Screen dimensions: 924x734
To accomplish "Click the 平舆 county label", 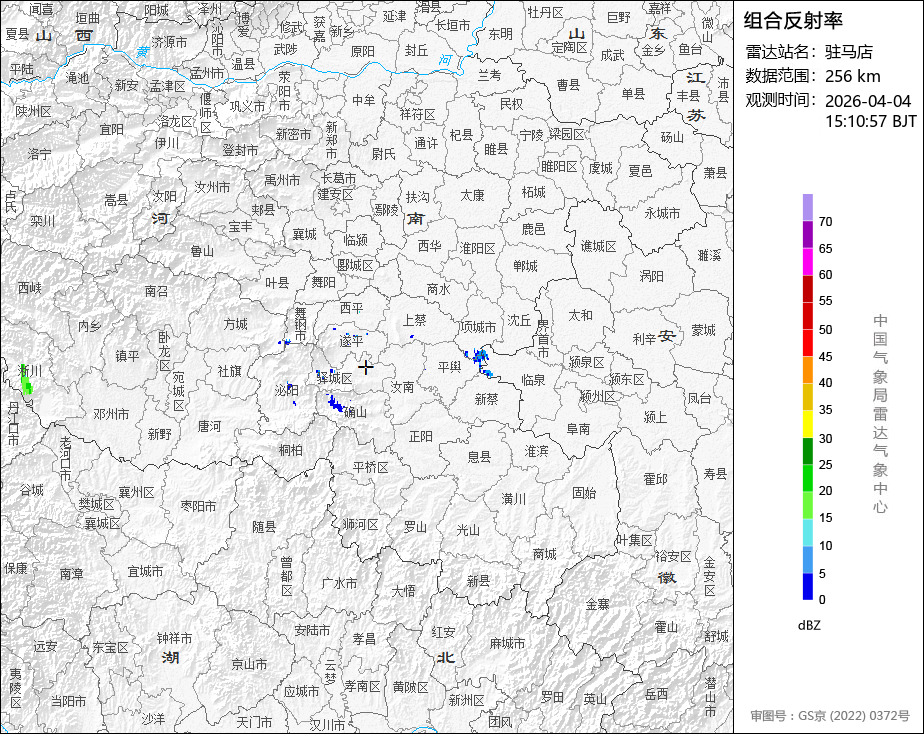I will (449, 367).
